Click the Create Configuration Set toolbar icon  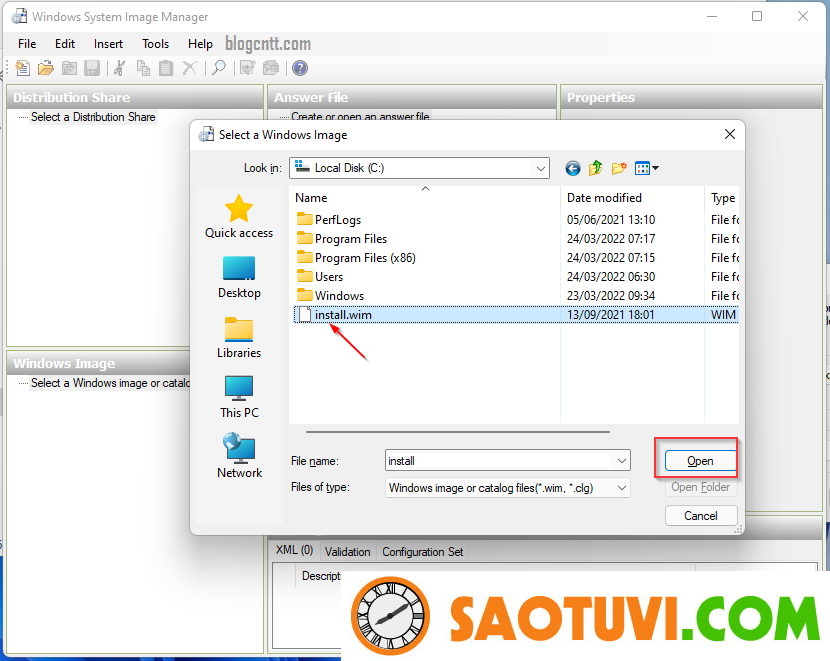(x=270, y=68)
